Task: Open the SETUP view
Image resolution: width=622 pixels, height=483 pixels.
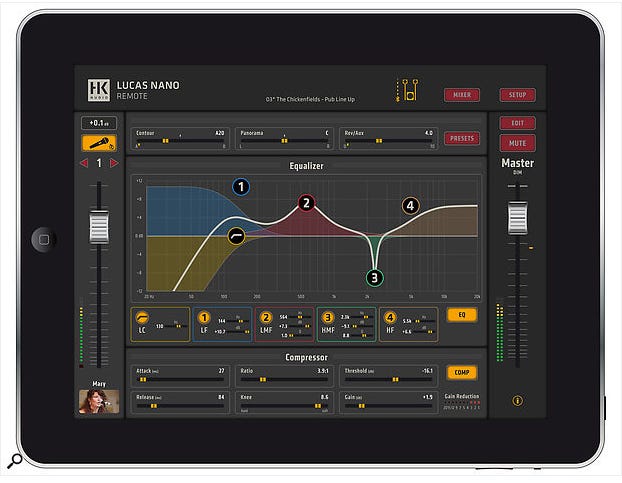Action: (517, 95)
